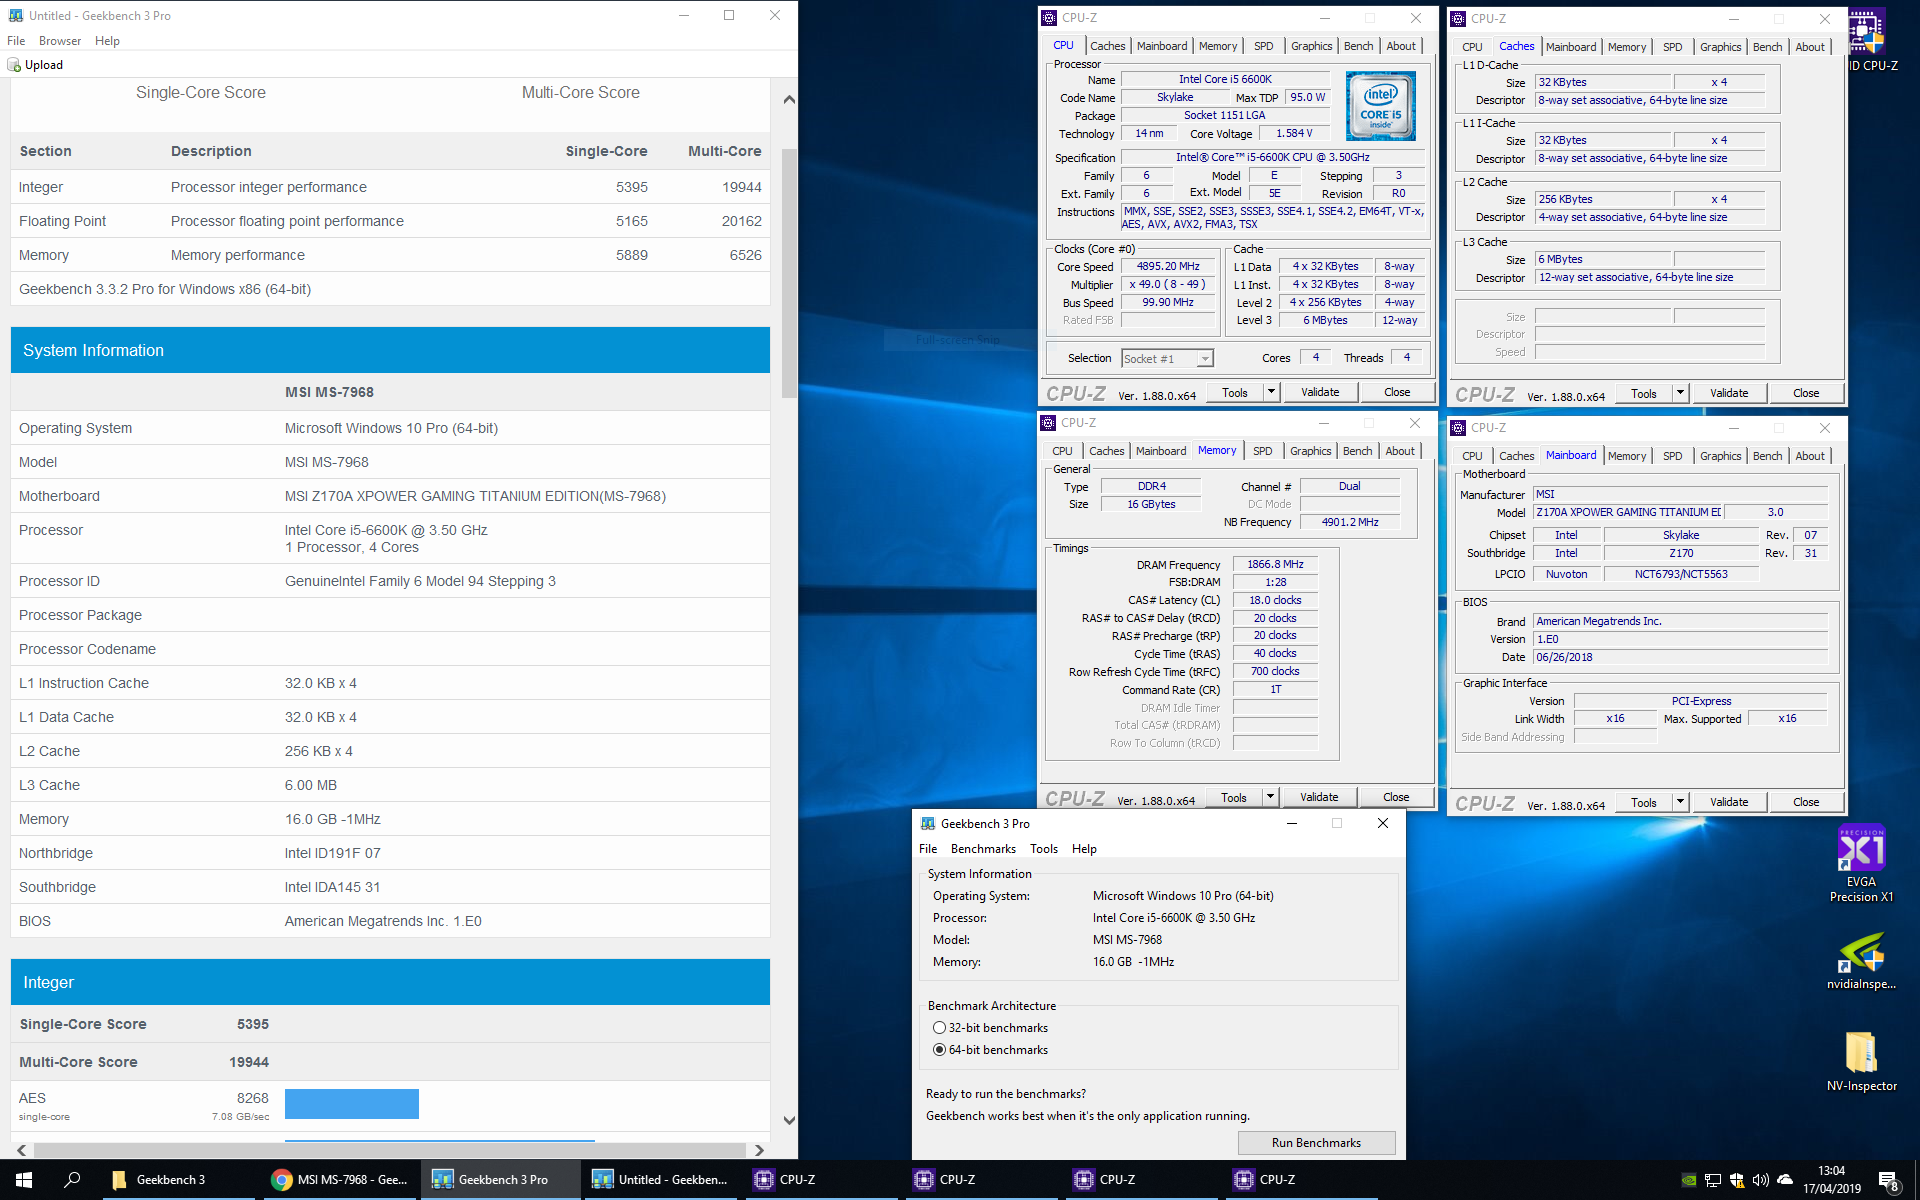
Task: Click the Memory single-core score 5889
Action: 631,255
